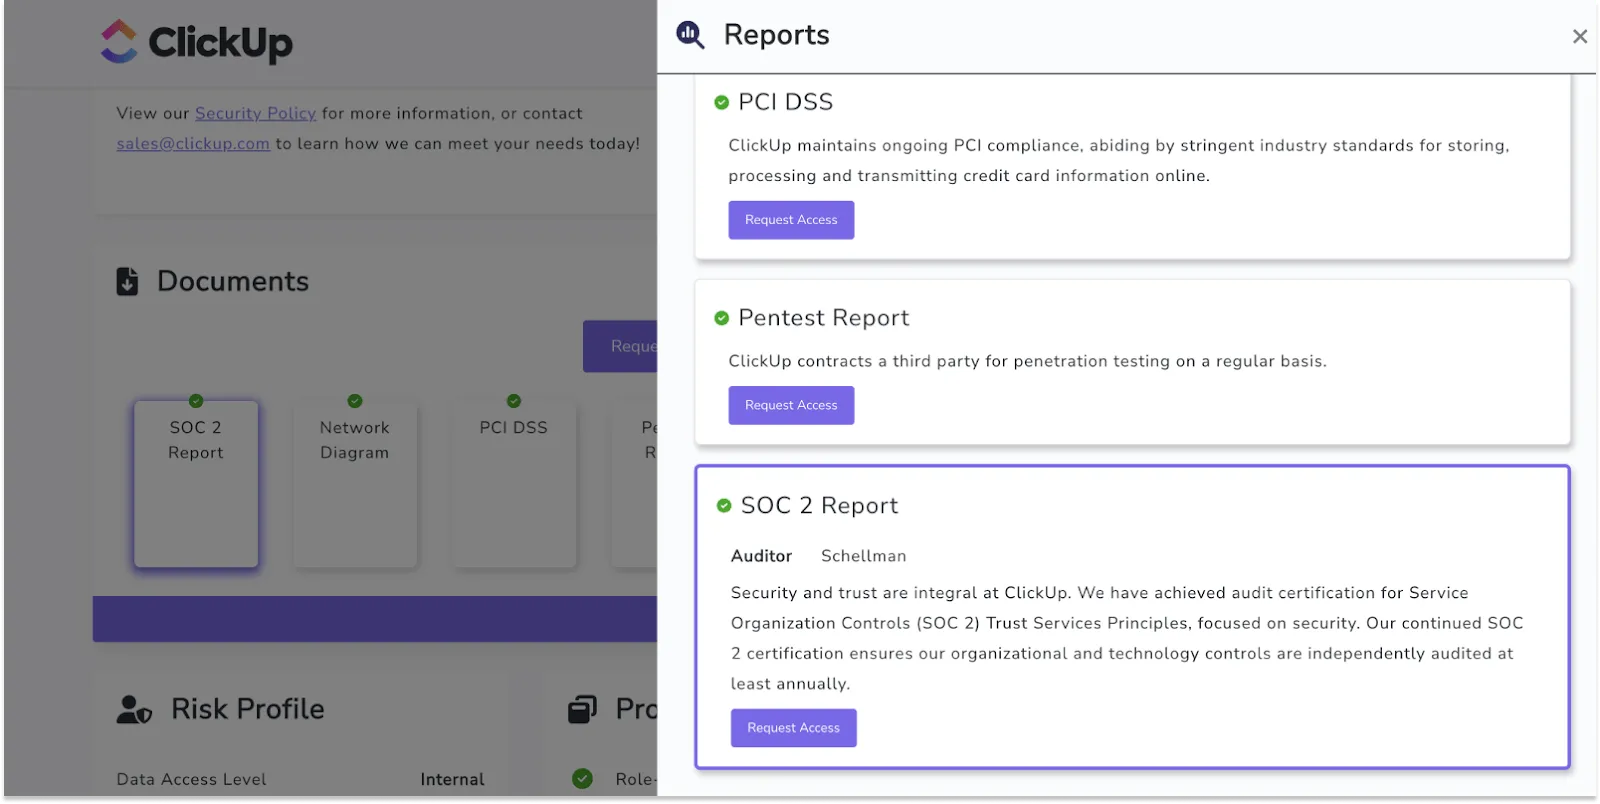Close the Reports panel
This screenshot has width=1600, height=804.
point(1580,37)
